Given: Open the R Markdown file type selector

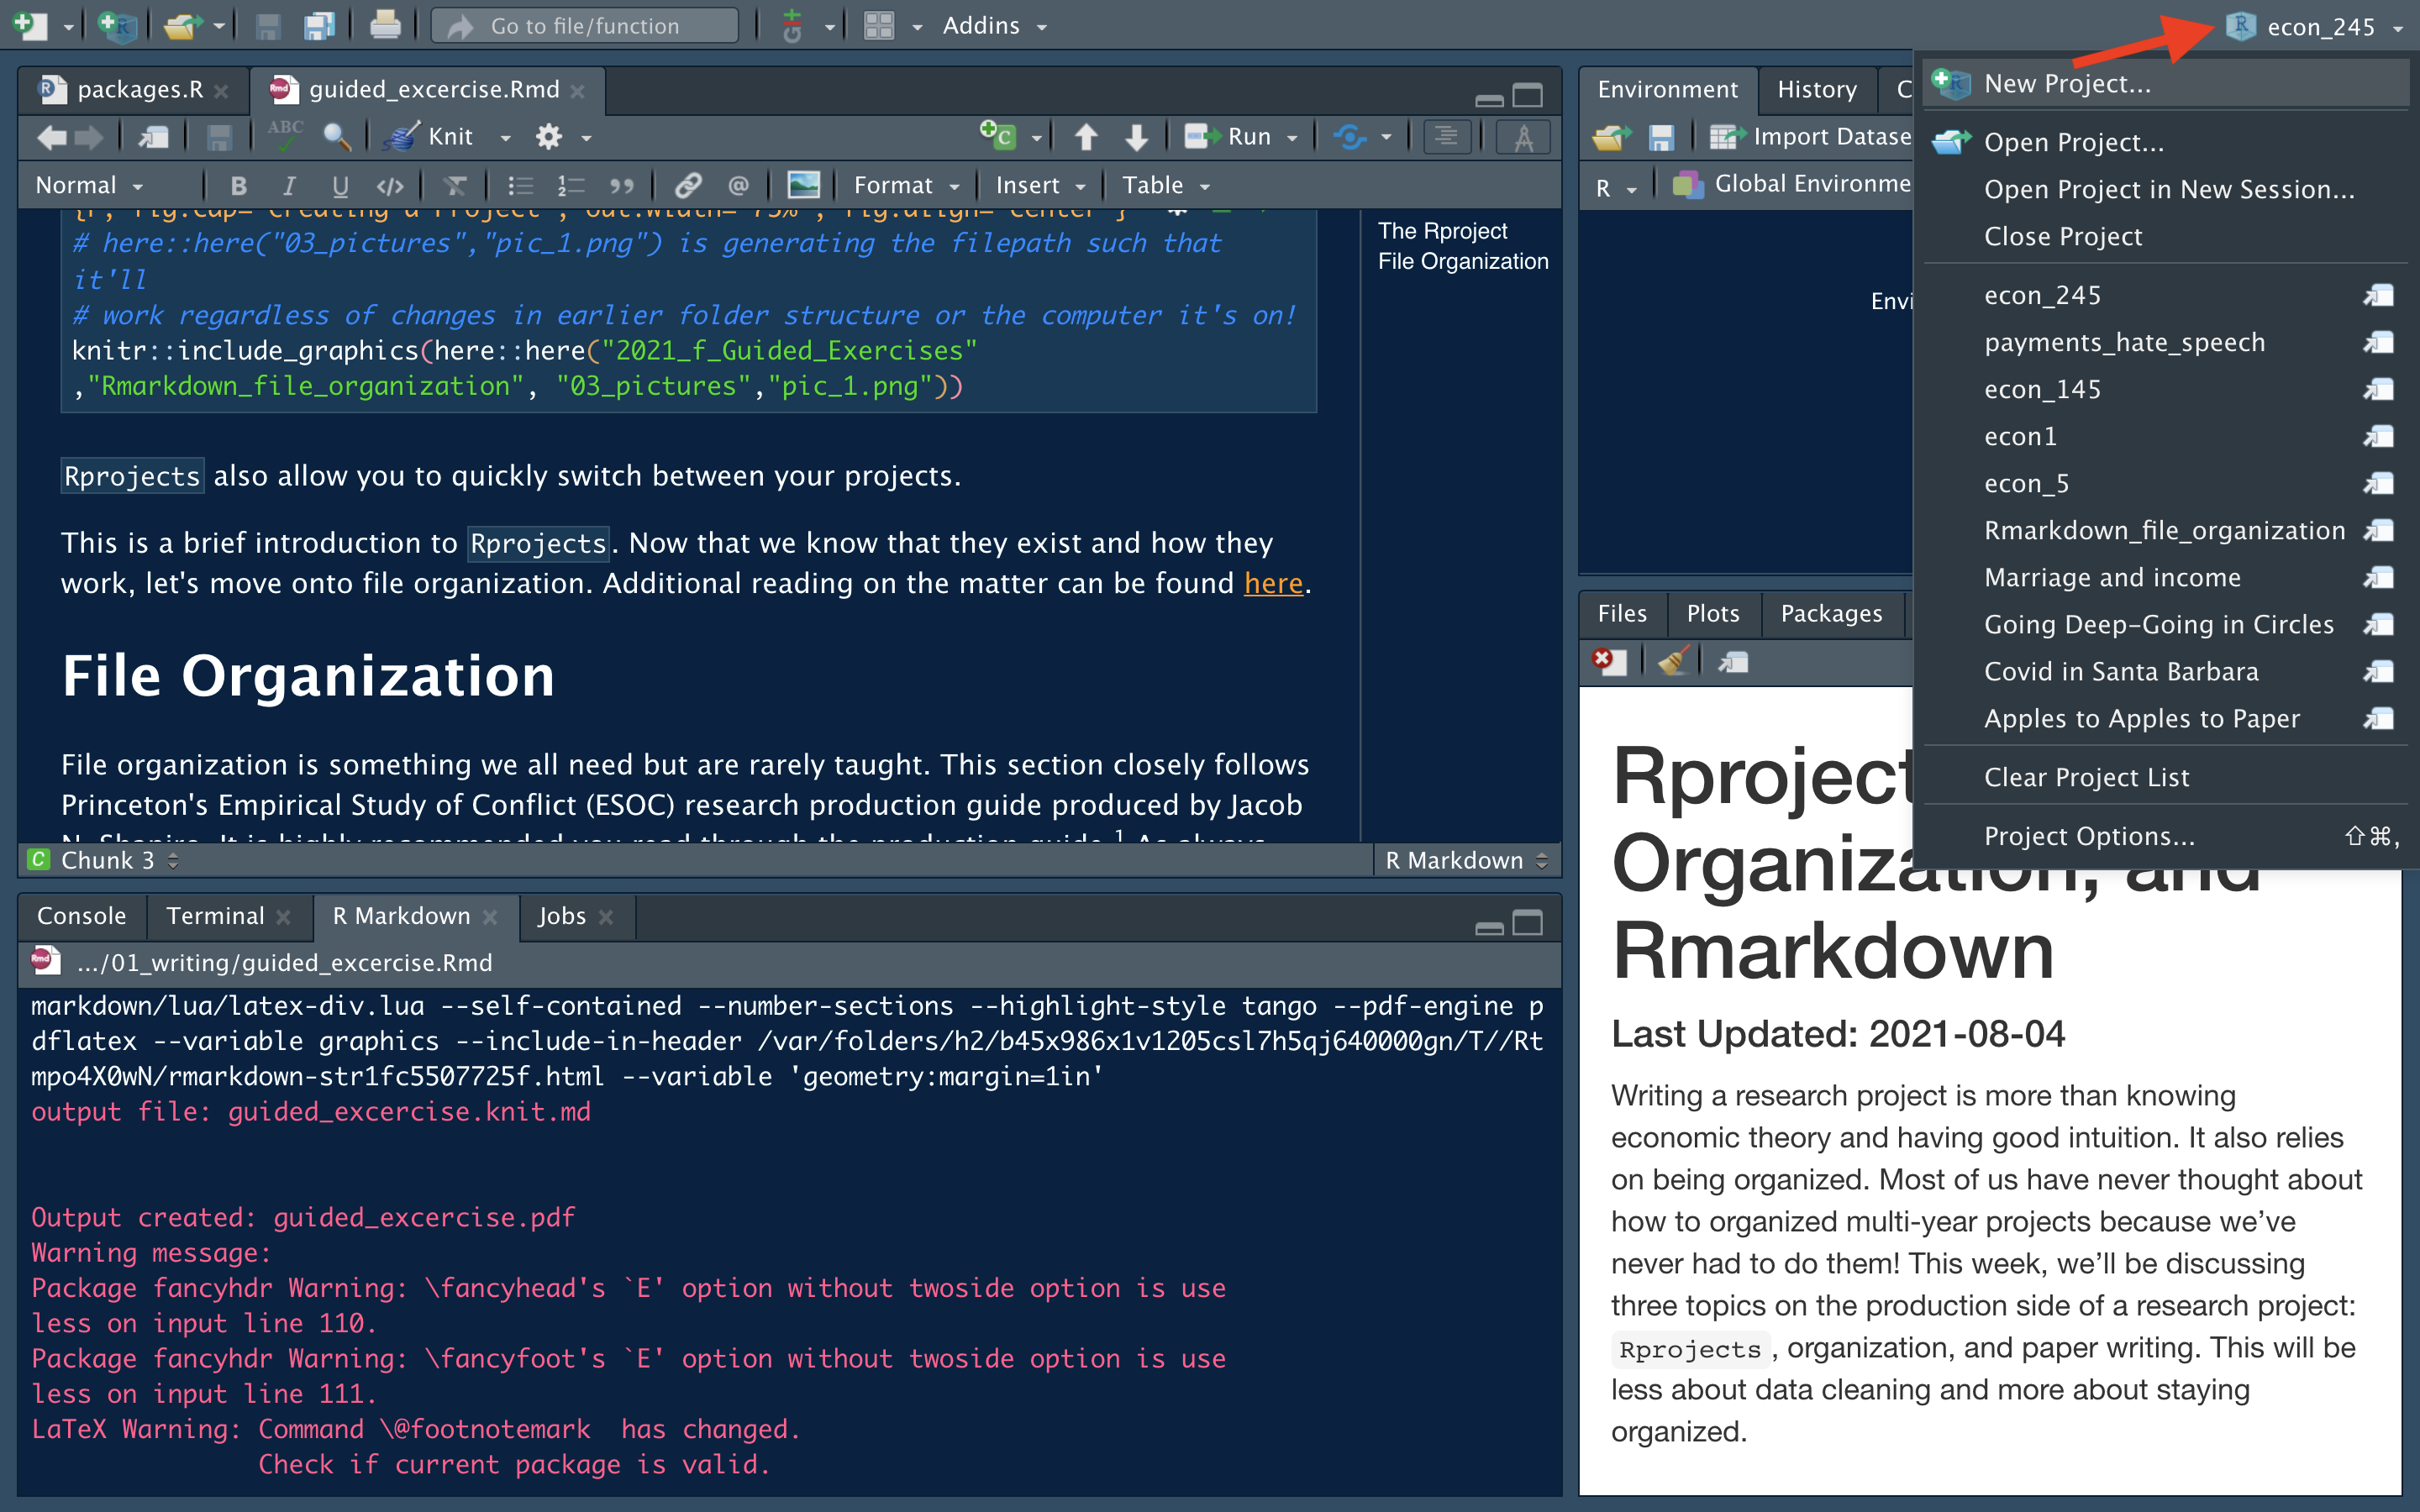Looking at the screenshot, I should [x=1467, y=860].
